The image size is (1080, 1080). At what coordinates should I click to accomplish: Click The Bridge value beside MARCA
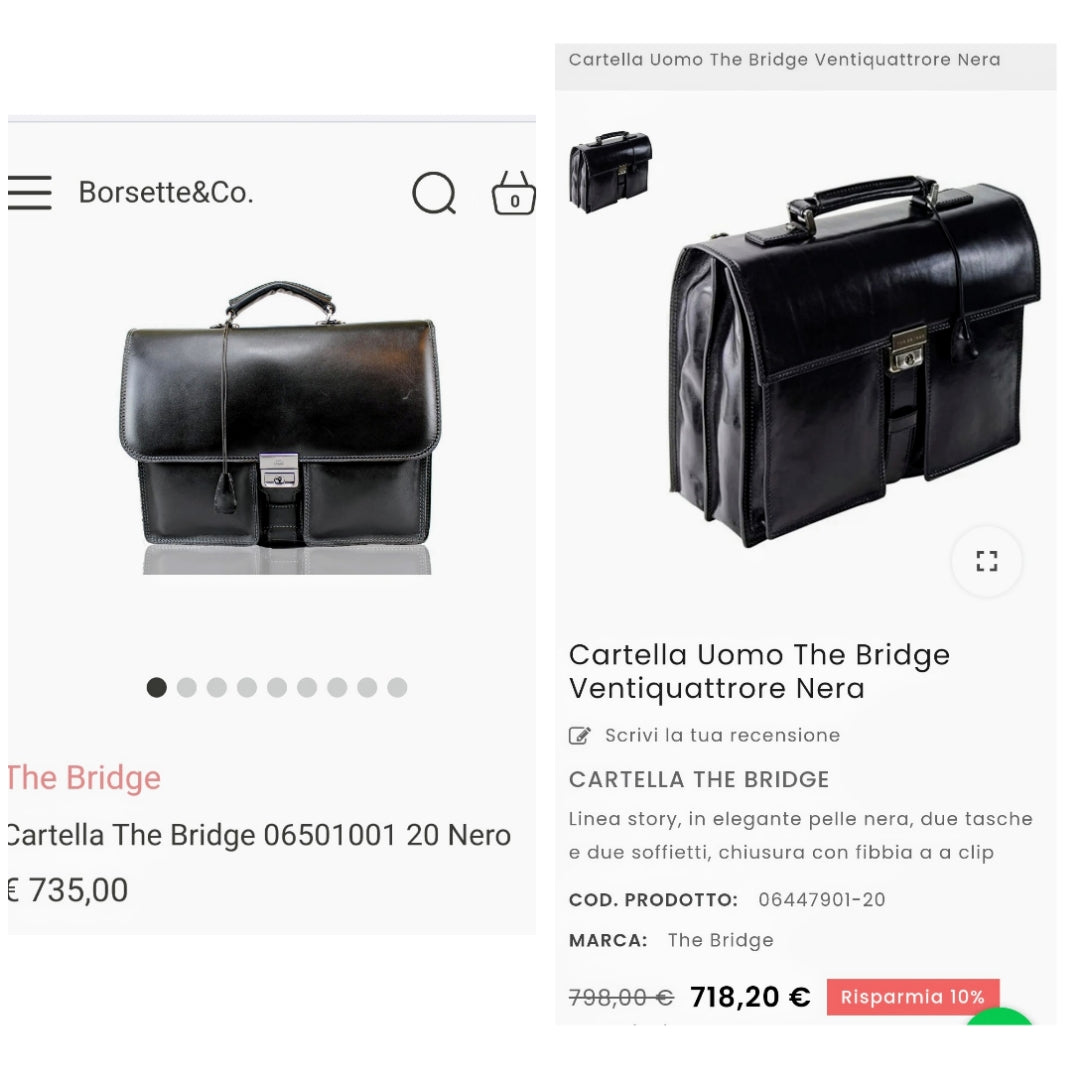coord(720,940)
